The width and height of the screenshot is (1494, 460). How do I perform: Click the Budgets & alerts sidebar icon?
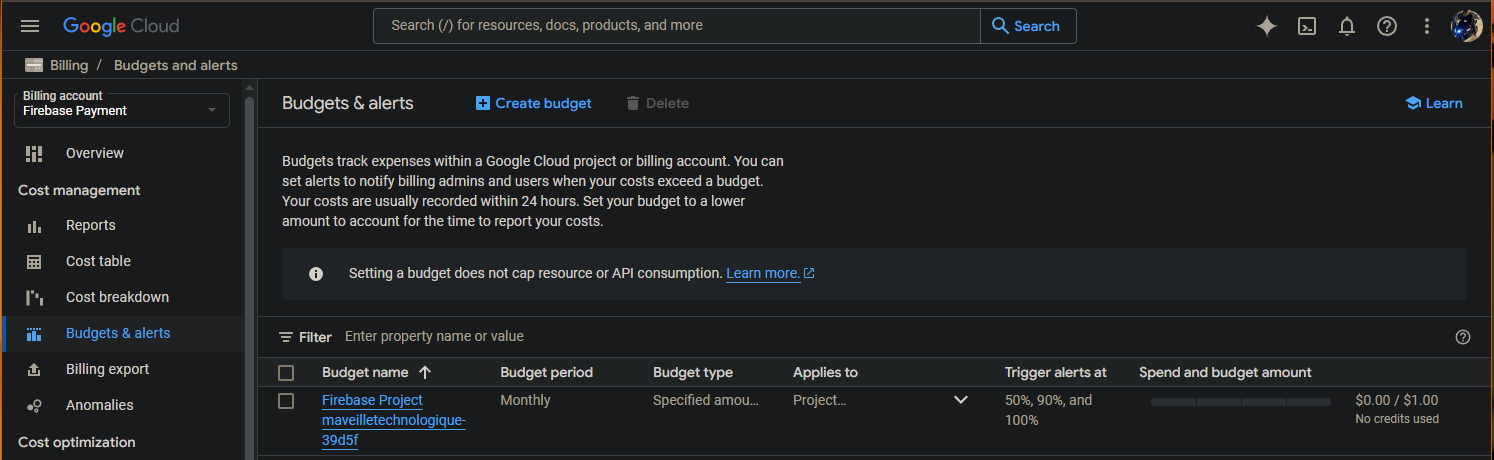click(34, 333)
